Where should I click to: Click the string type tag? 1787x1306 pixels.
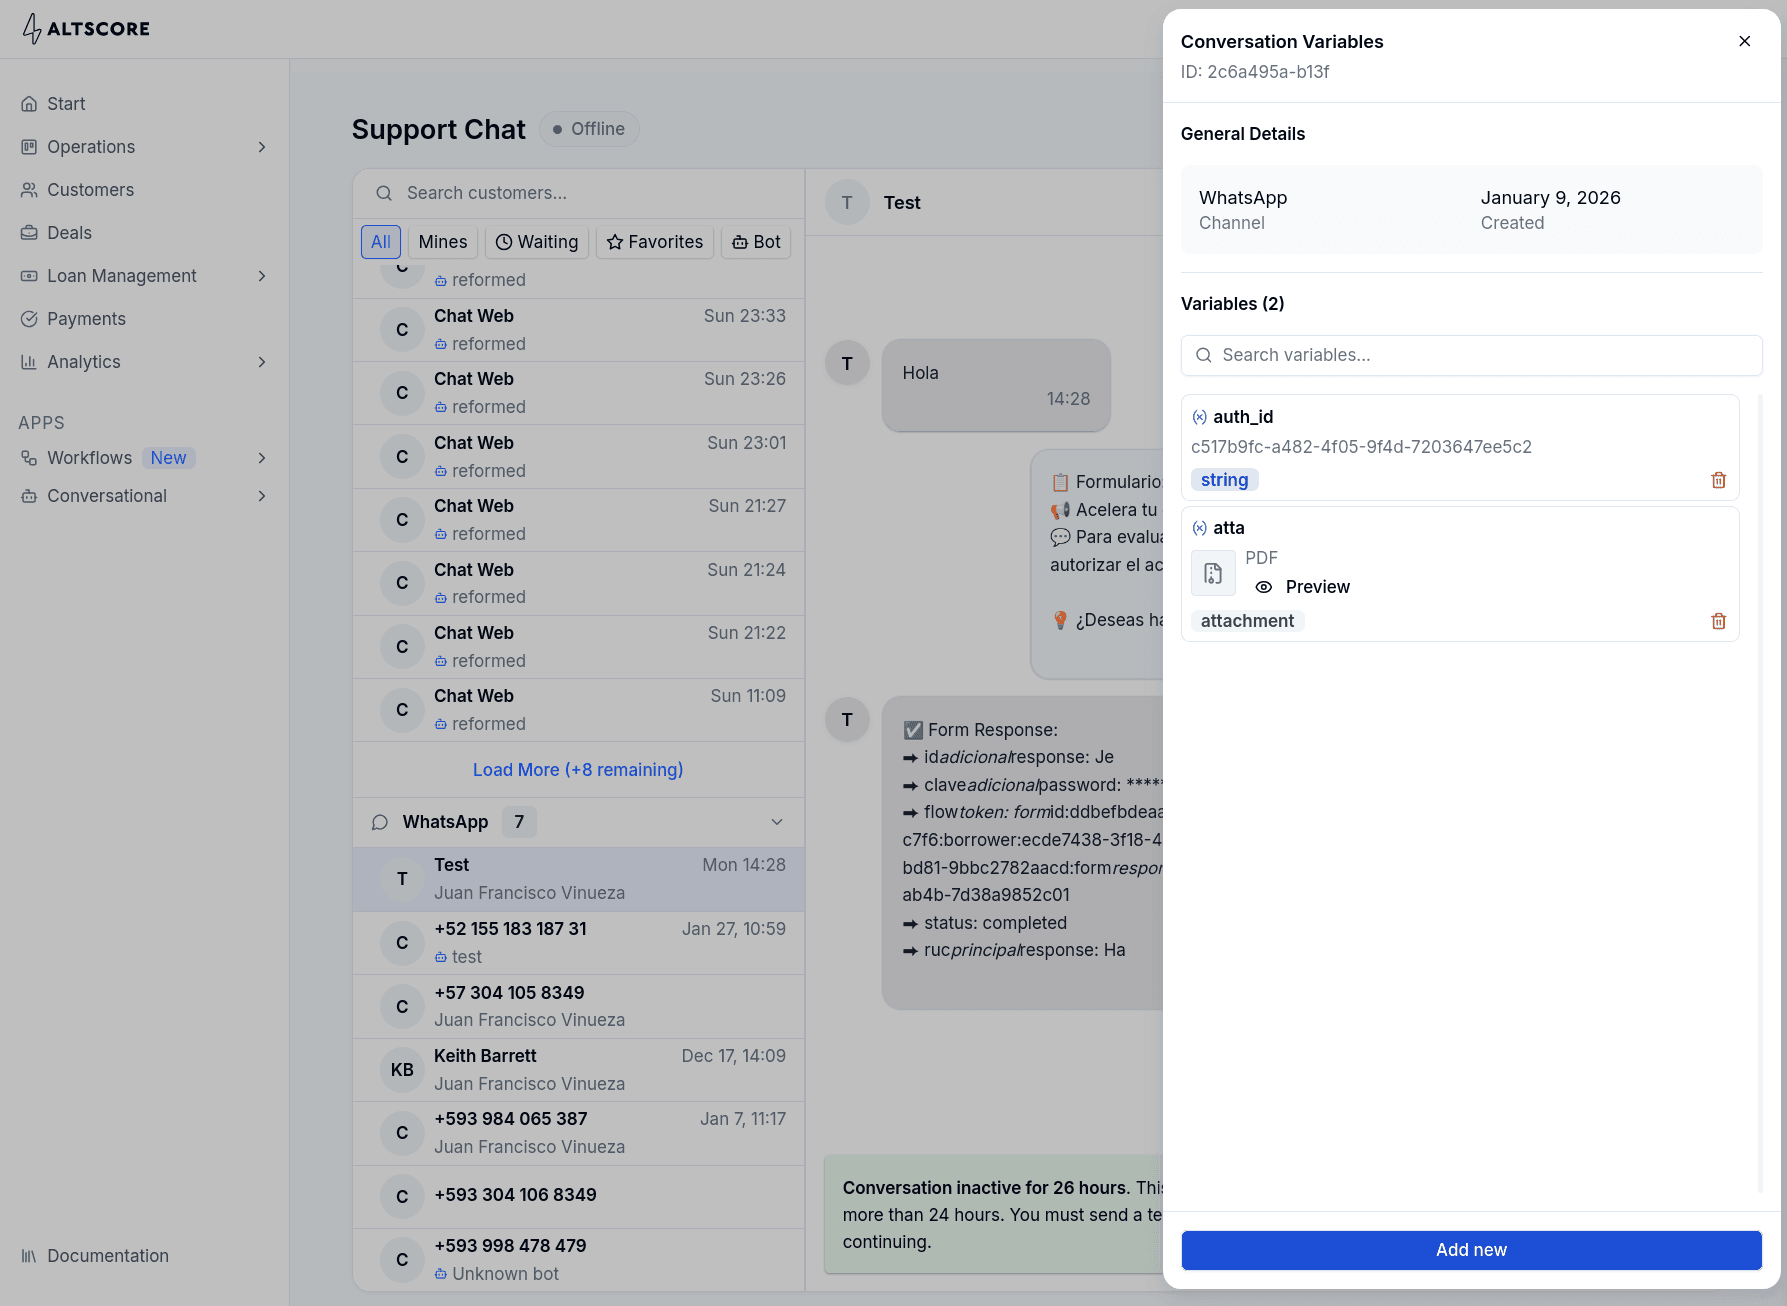coord(1224,480)
